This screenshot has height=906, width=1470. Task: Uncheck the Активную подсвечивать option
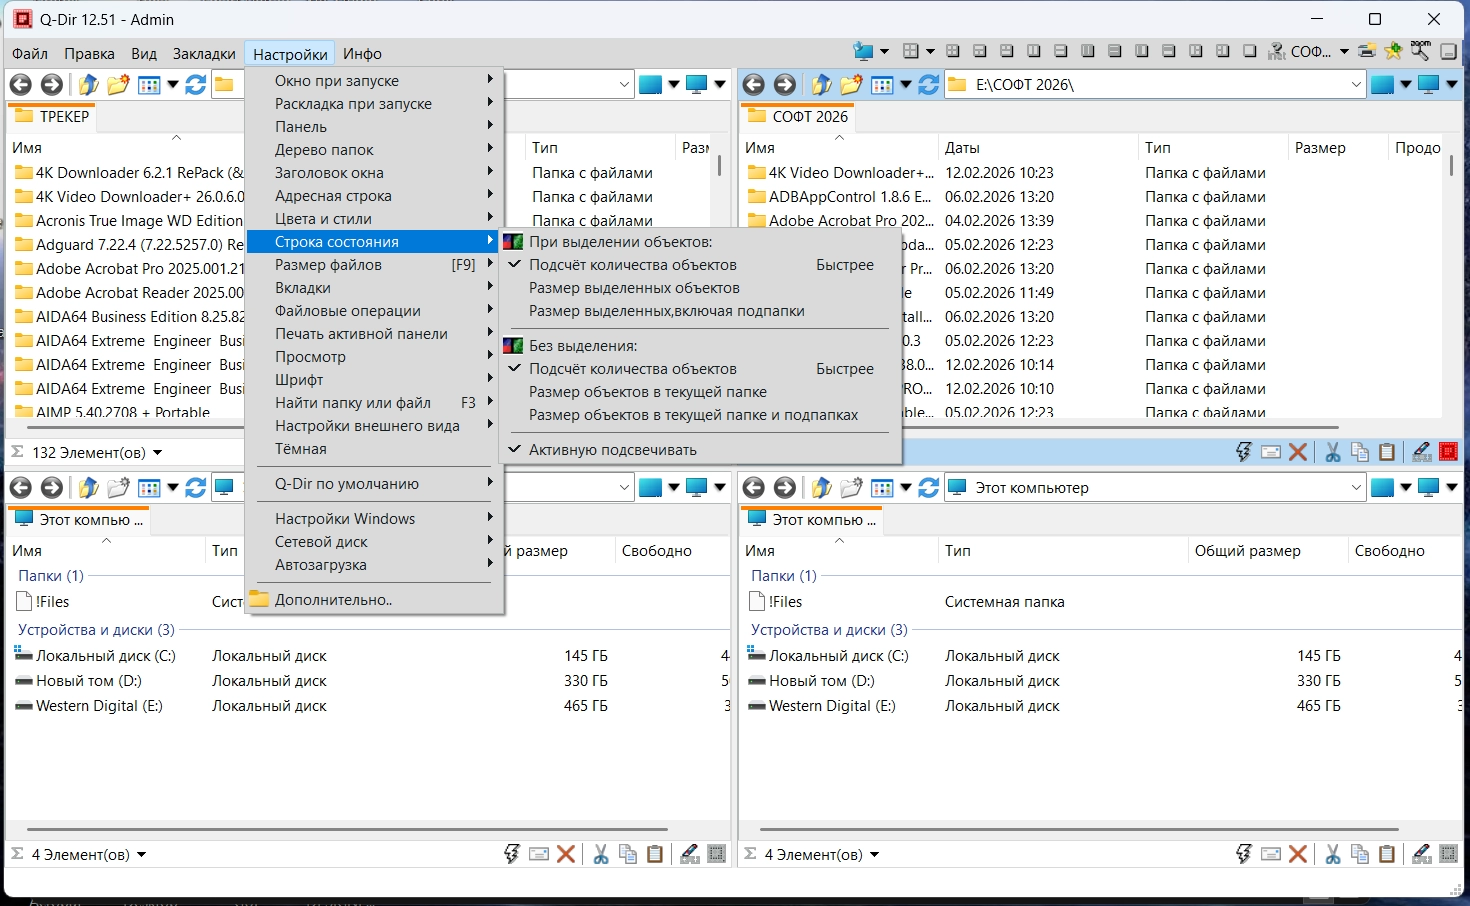[x=612, y=450]
